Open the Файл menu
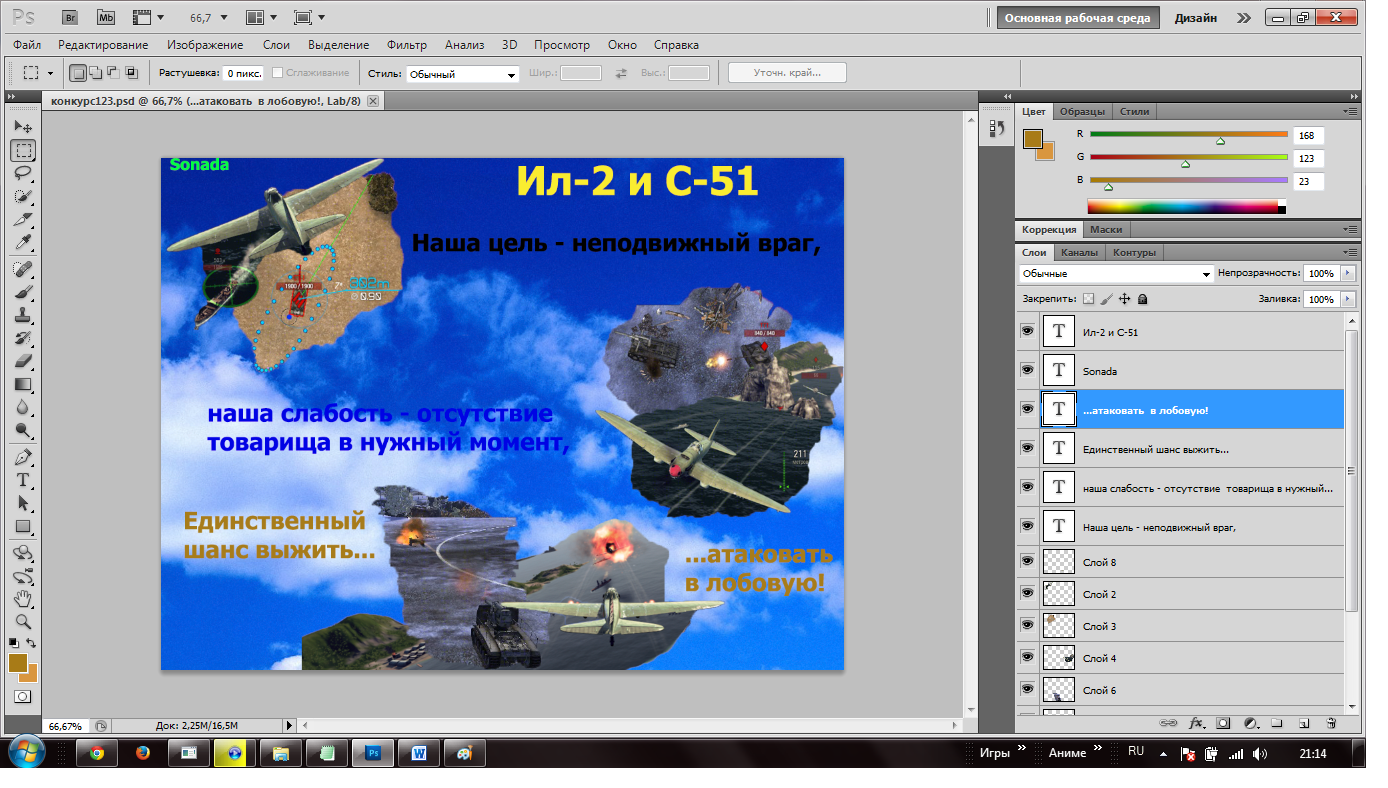The width and height of the screenshot is (1388, 788). click(28, 45)
